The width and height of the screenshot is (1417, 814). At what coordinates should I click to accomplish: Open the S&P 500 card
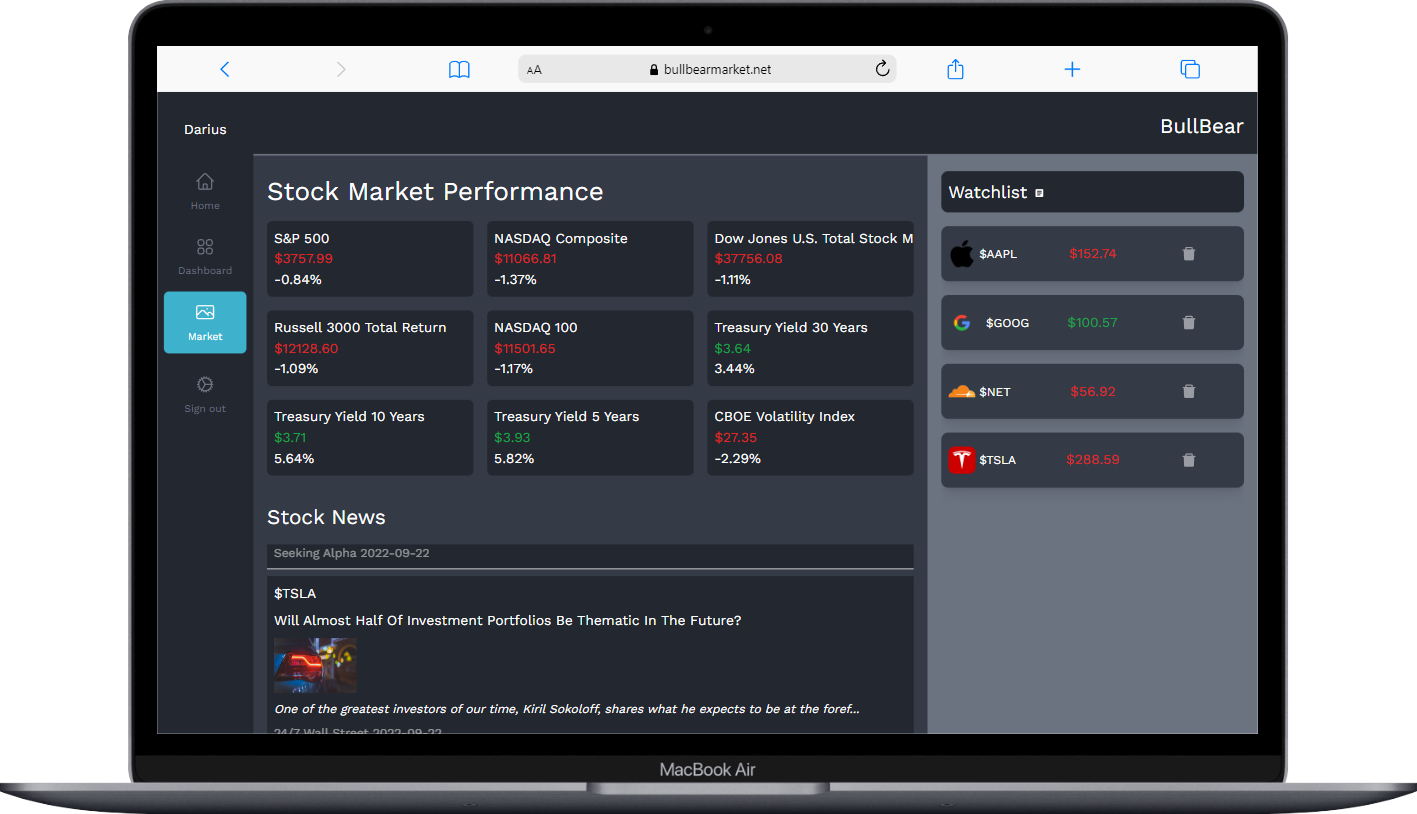pyautogui.click(x=370, y=259)
